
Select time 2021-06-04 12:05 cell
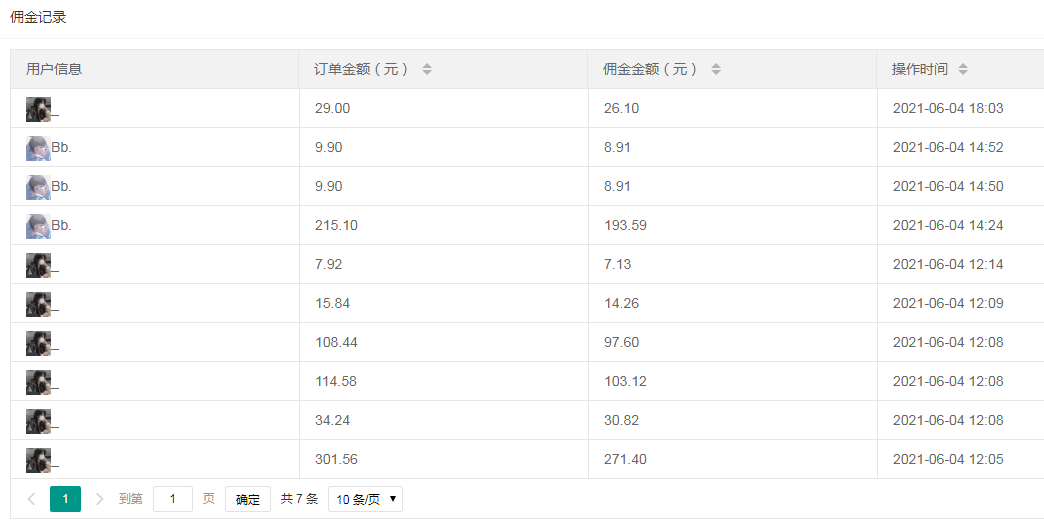coord(961,459)
